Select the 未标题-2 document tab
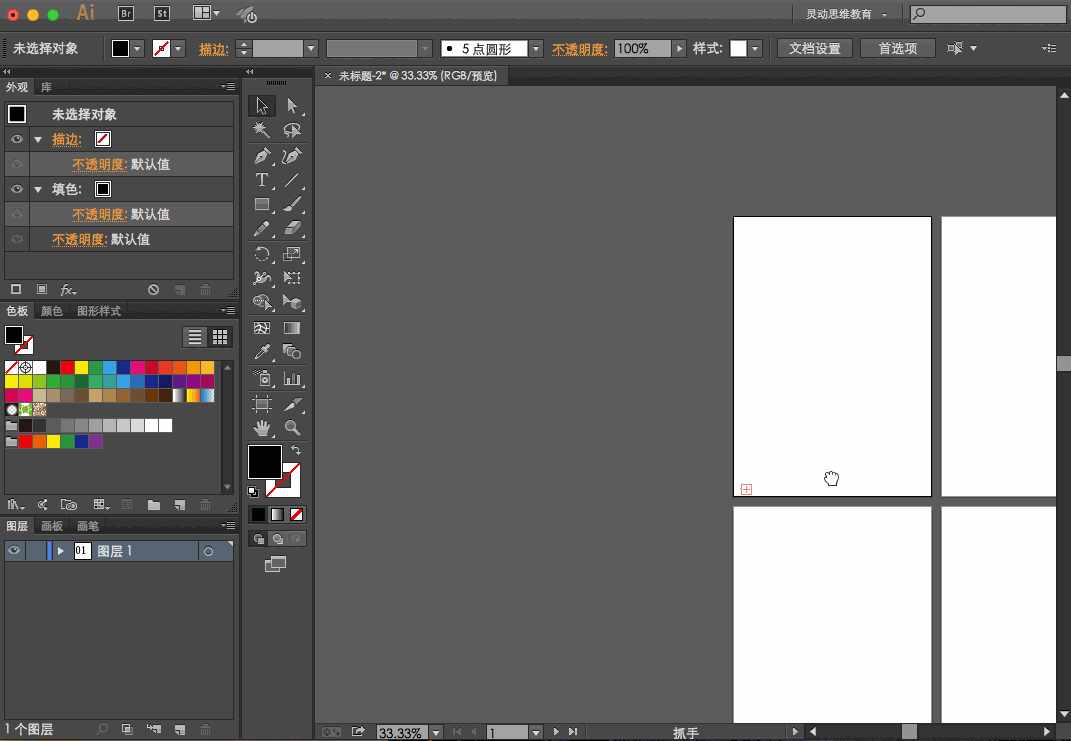The height and width of the screenshot is (741, 1071). (417, 76)
